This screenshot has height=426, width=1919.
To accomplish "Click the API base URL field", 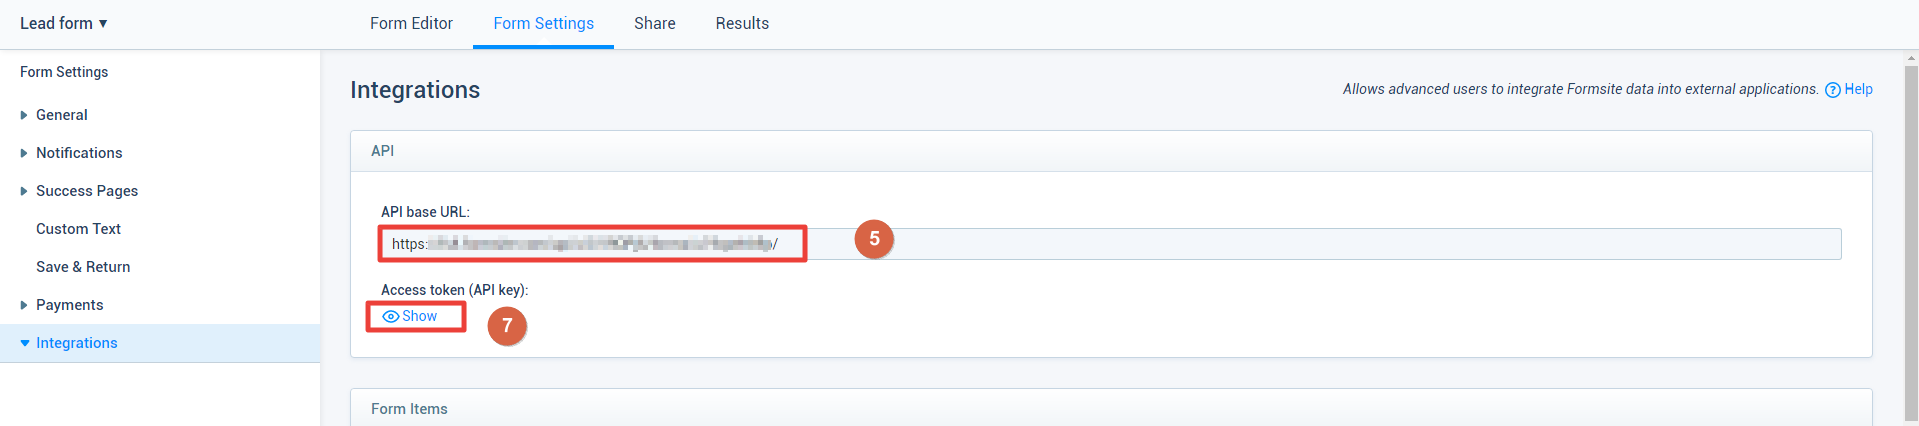I will tap(1109, 244).
